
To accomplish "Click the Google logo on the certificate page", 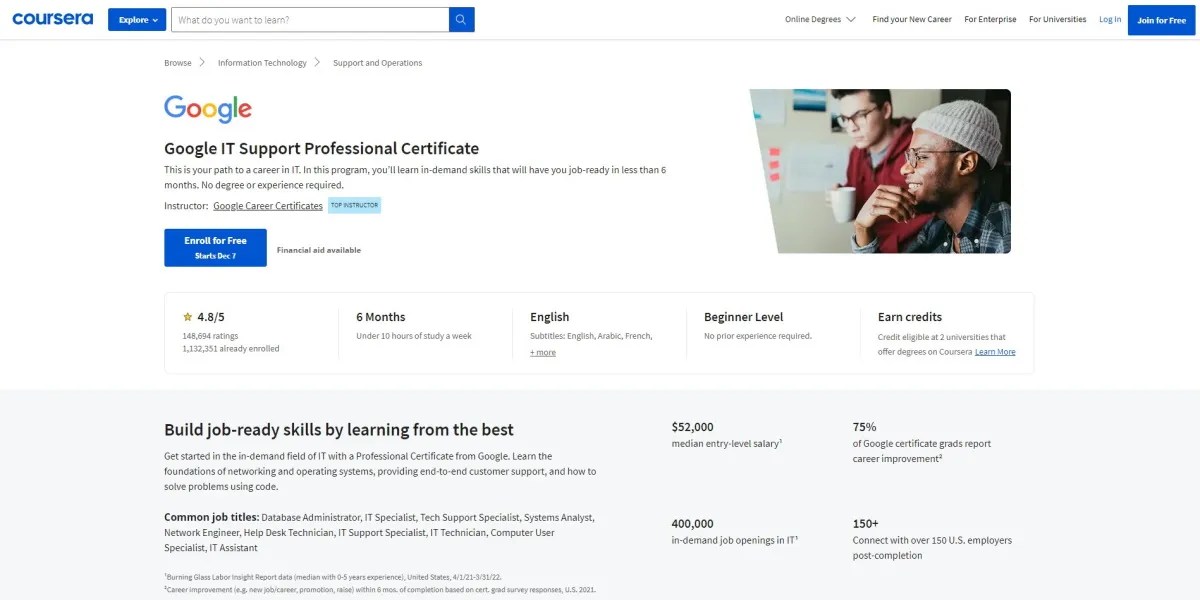I will click(207, 108).
